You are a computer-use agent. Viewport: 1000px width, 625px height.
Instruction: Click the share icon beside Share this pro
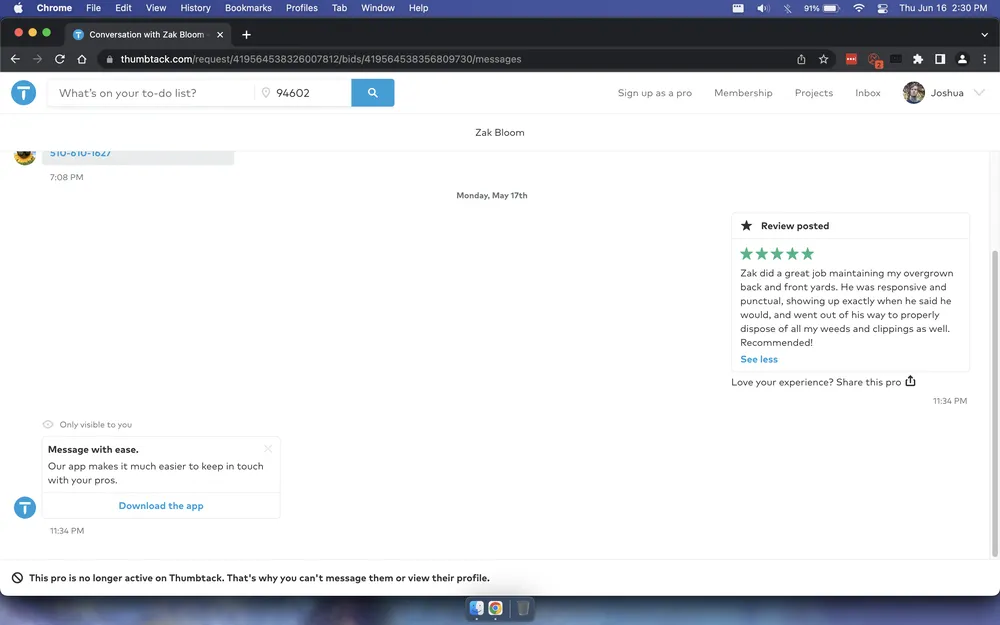[910, 381]
